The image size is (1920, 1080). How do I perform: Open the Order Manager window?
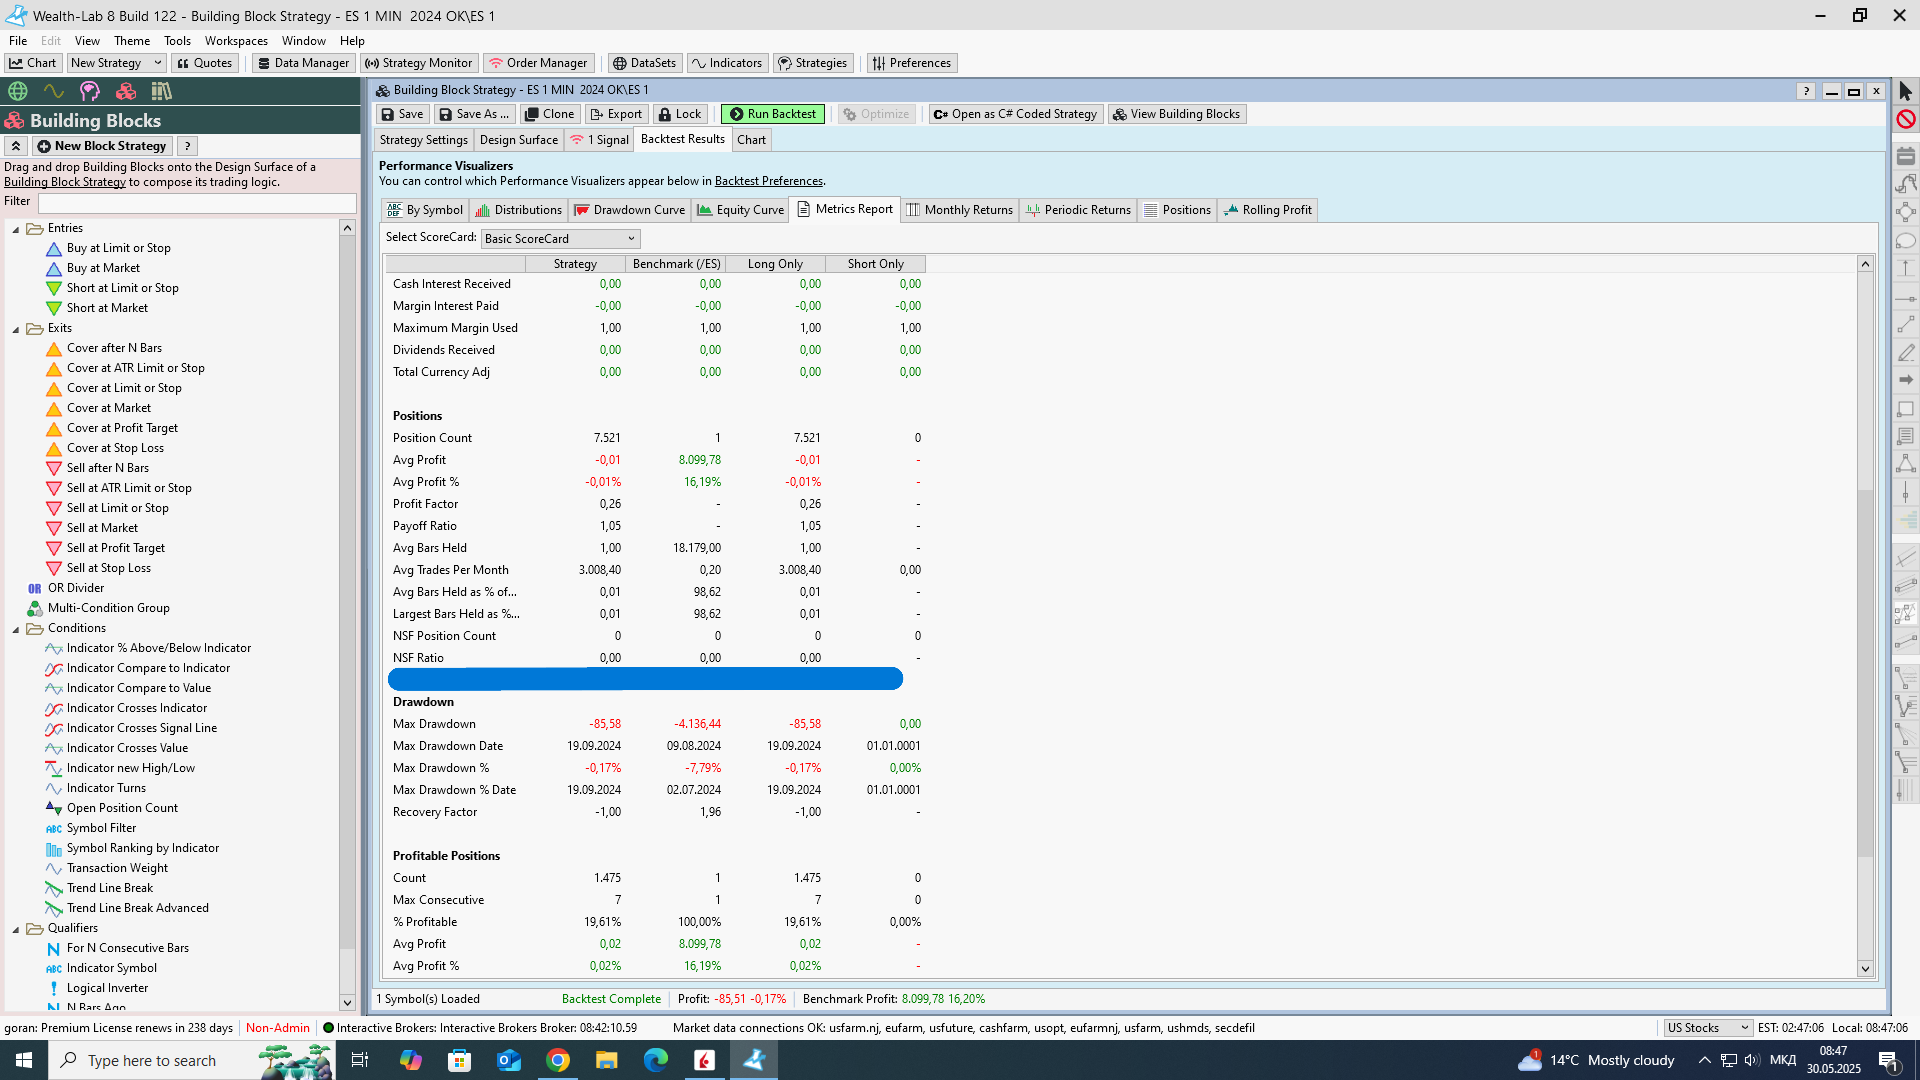click(x=538, y=63)
